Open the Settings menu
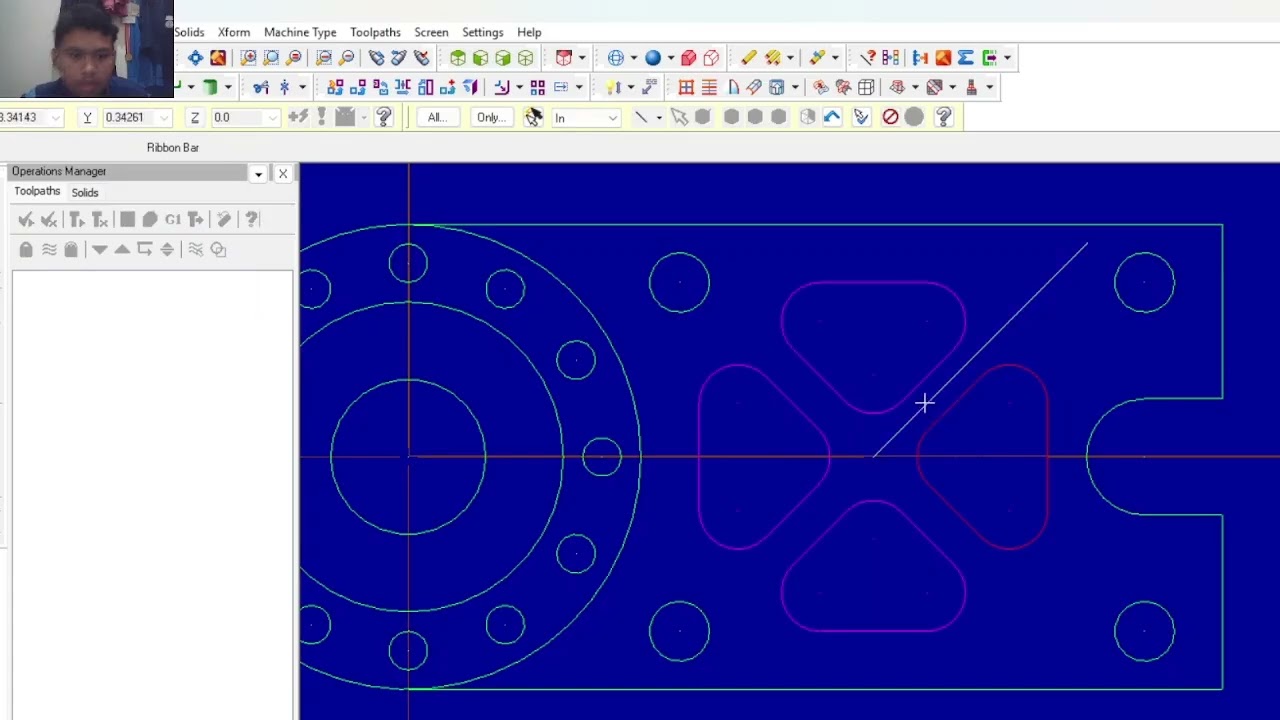Image resolution: width=1280 pixels, height=720 pixels. [482, 32]
